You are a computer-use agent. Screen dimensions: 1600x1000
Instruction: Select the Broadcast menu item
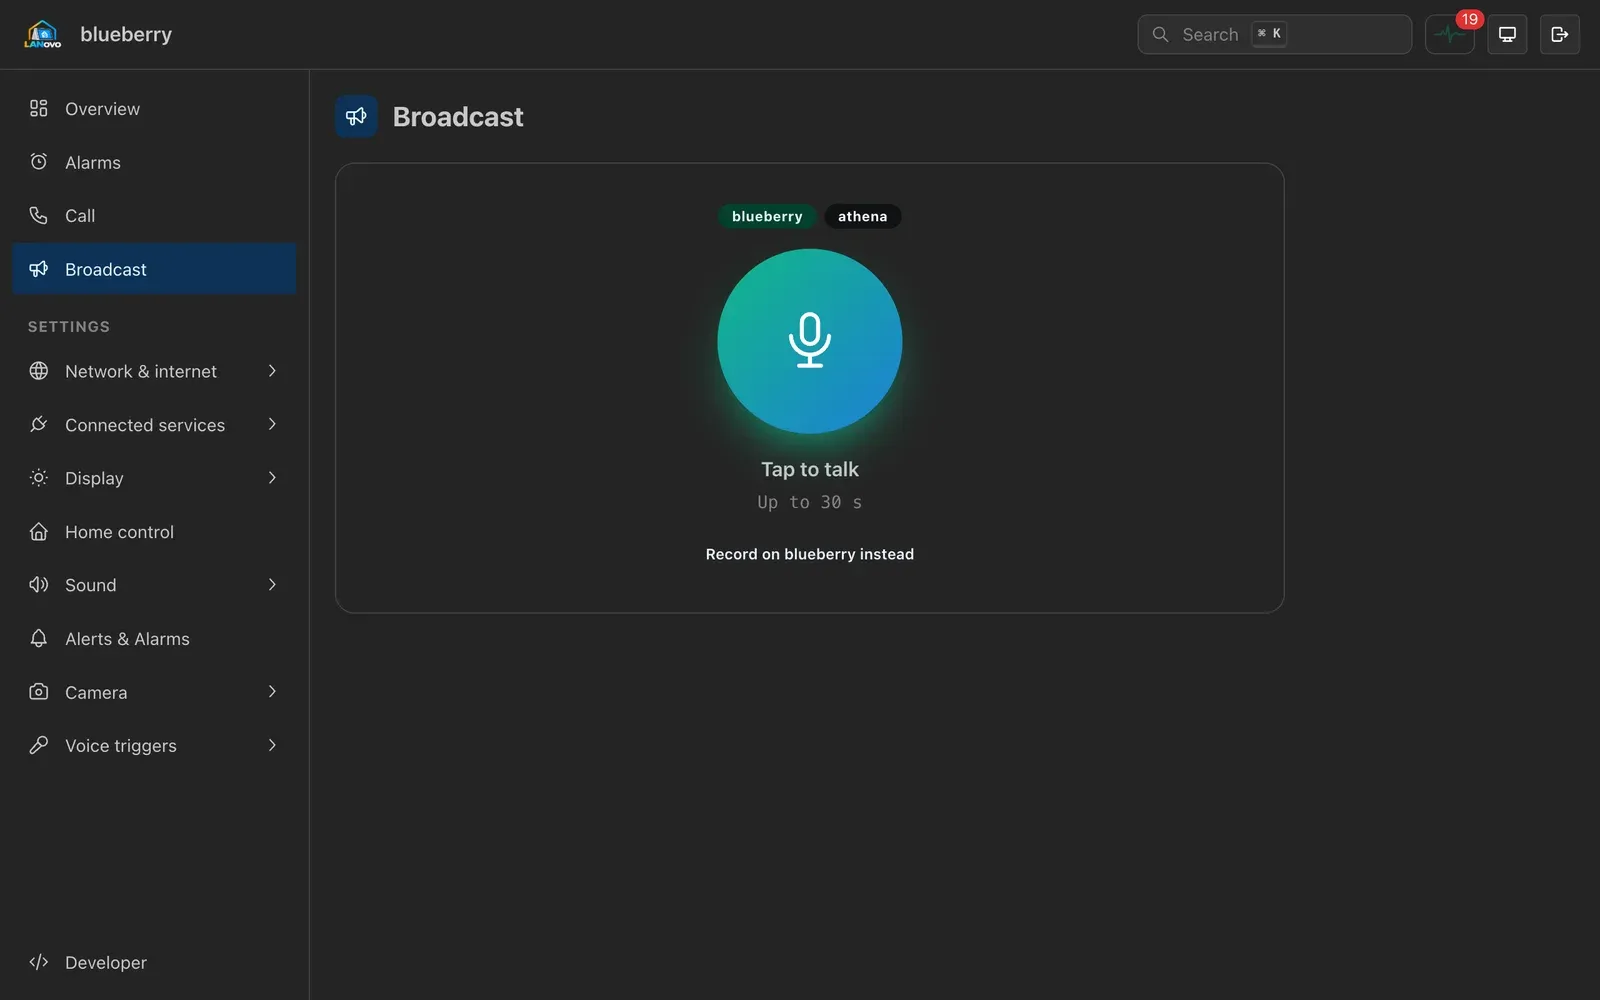(x=154, y=269)
